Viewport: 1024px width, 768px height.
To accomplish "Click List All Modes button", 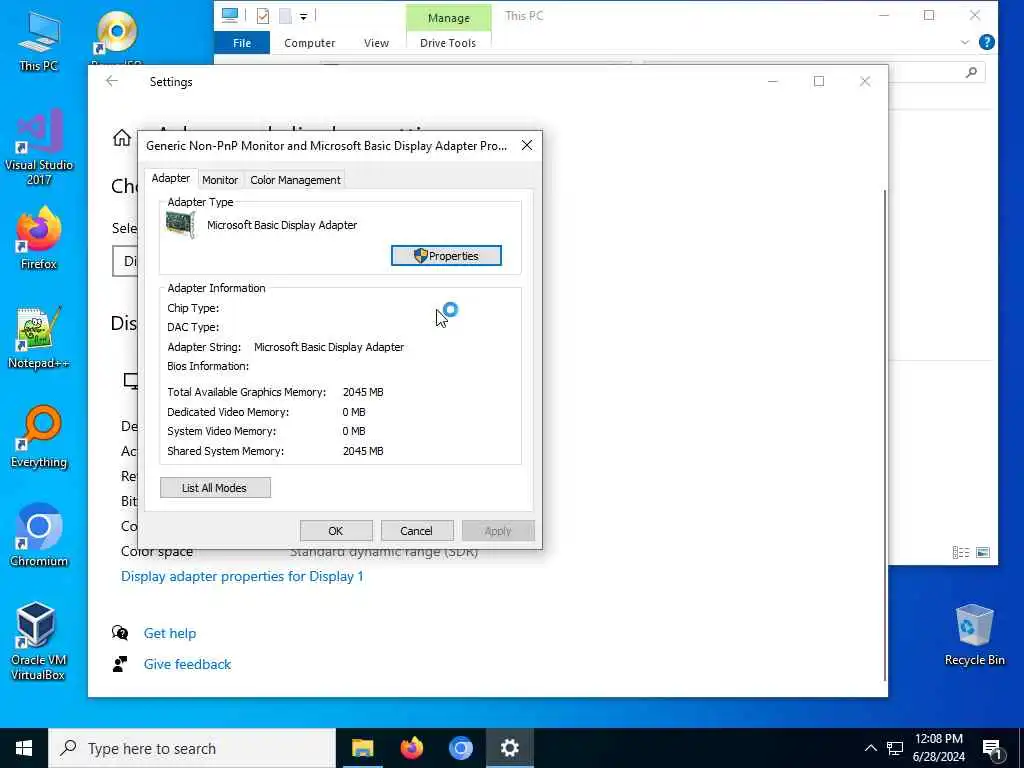I will tap(215, 488).
